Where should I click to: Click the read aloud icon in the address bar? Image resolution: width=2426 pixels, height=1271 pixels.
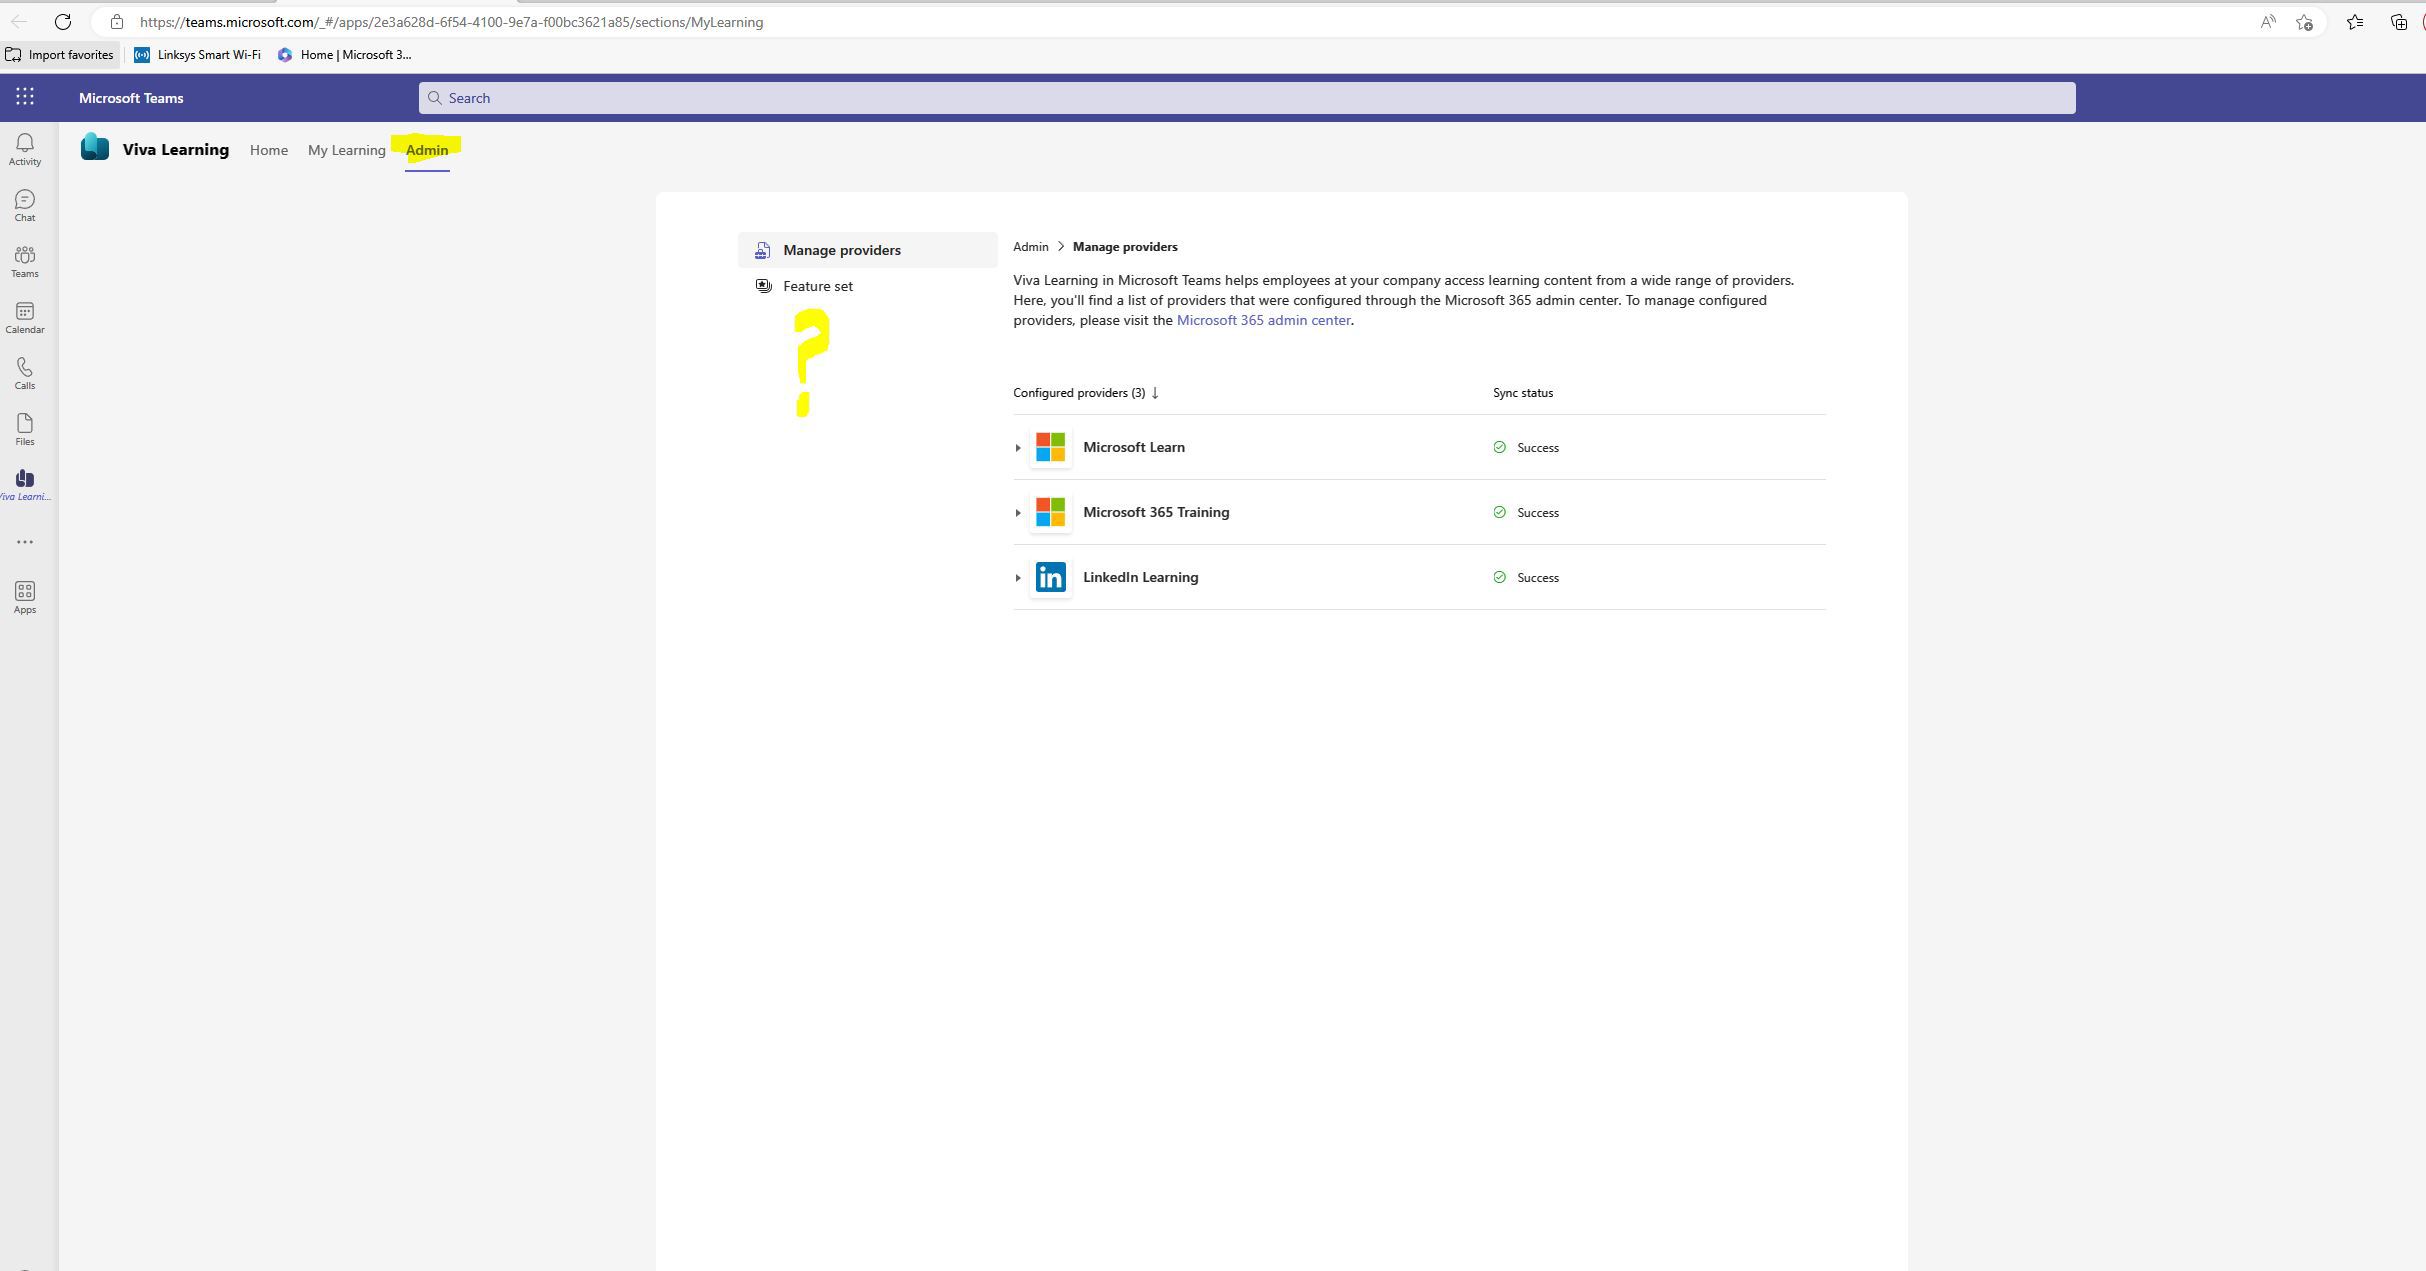[2268, 22]
